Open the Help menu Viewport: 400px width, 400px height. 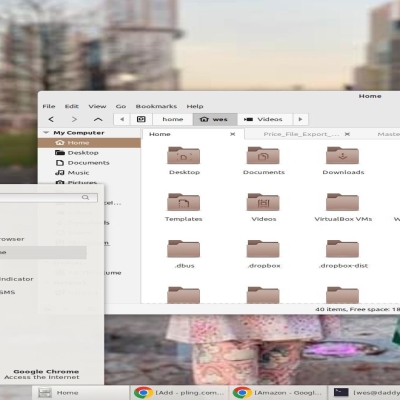195,106
